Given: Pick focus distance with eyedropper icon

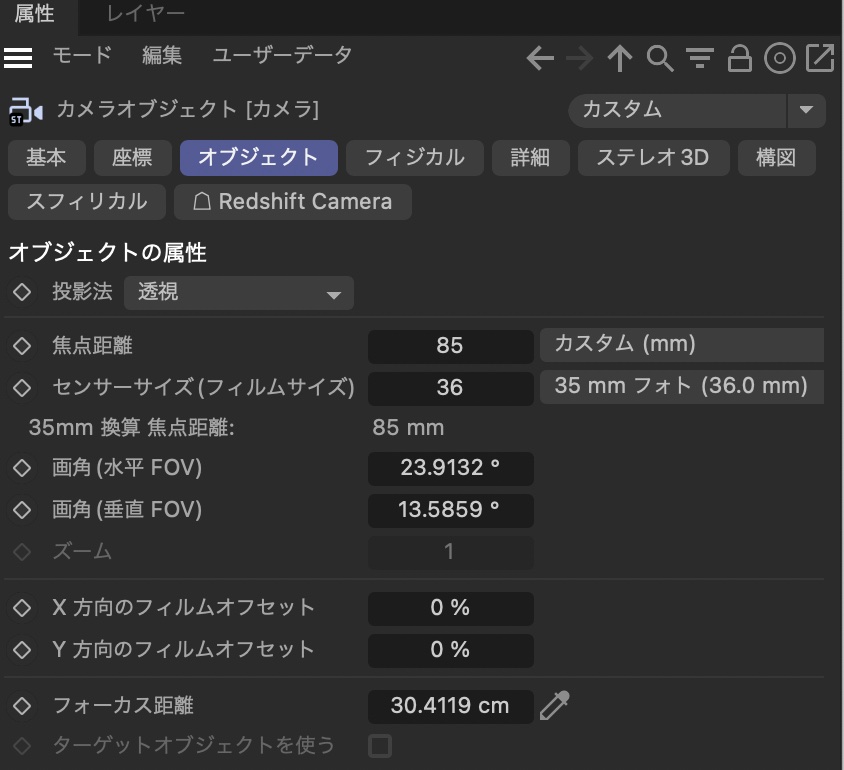Looking at the screenshot, I should pos(554,706).
